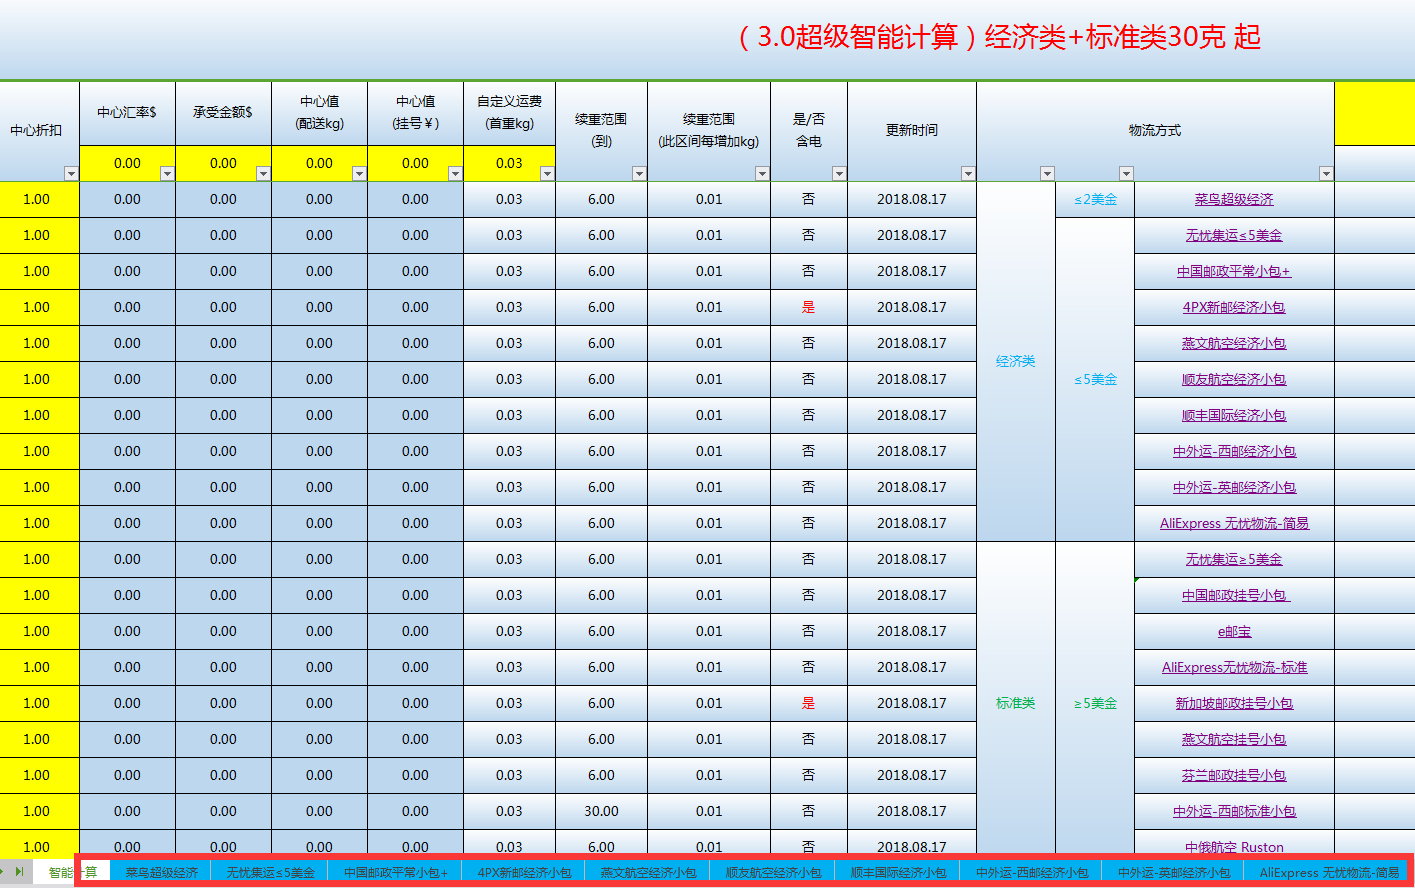Viewport: 1415px width, 888px height.
Task: Select 2018.08.17 date in e邮宝 row
Action: click(911, 631)
